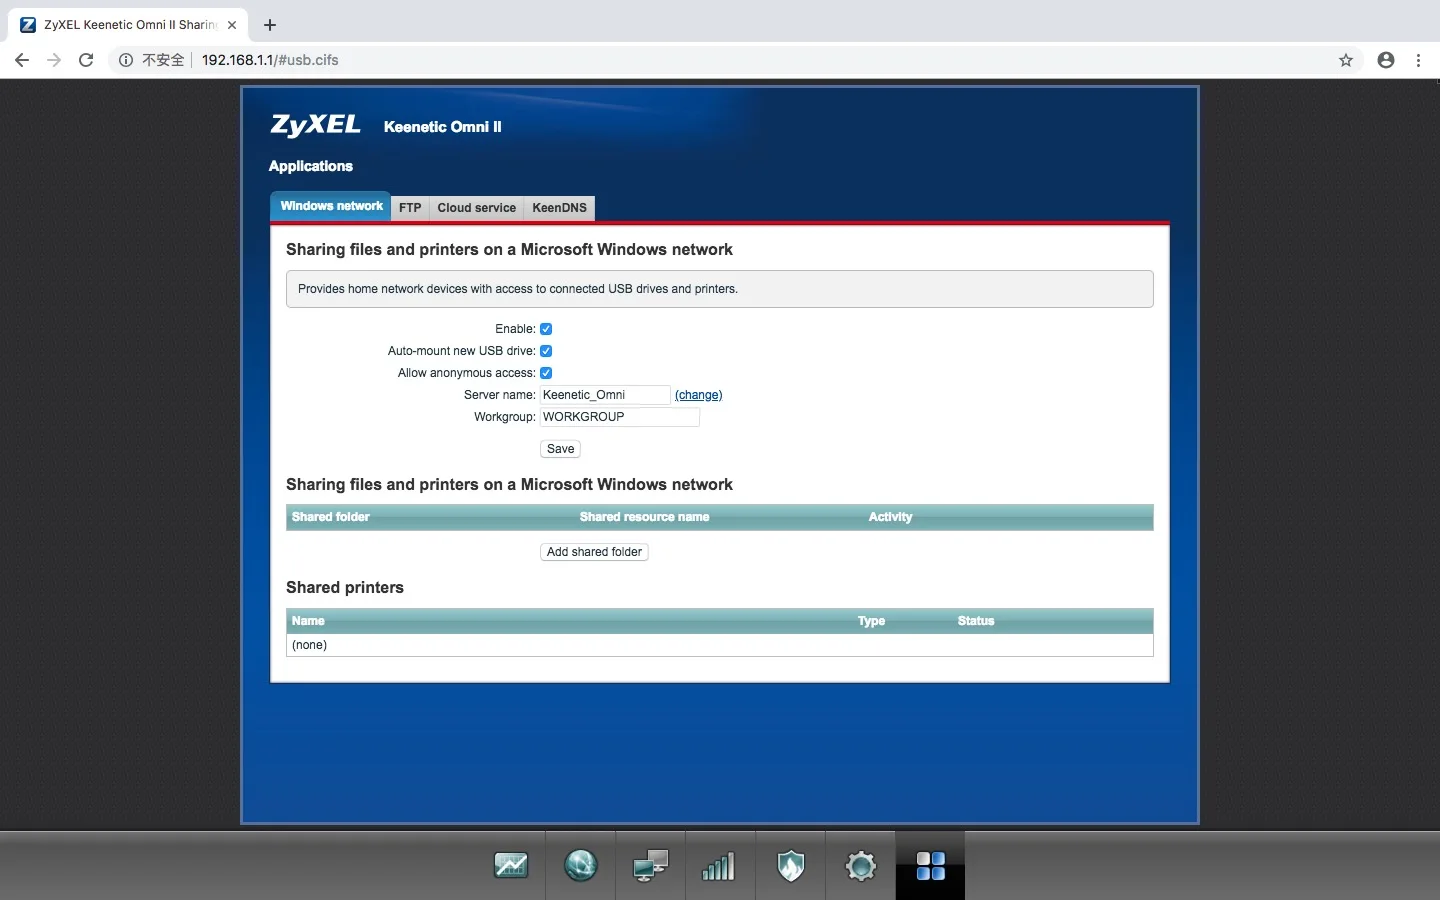Click the Applications page title
Viewport: 1440px width, 900px height.
[x=311, y=166]
